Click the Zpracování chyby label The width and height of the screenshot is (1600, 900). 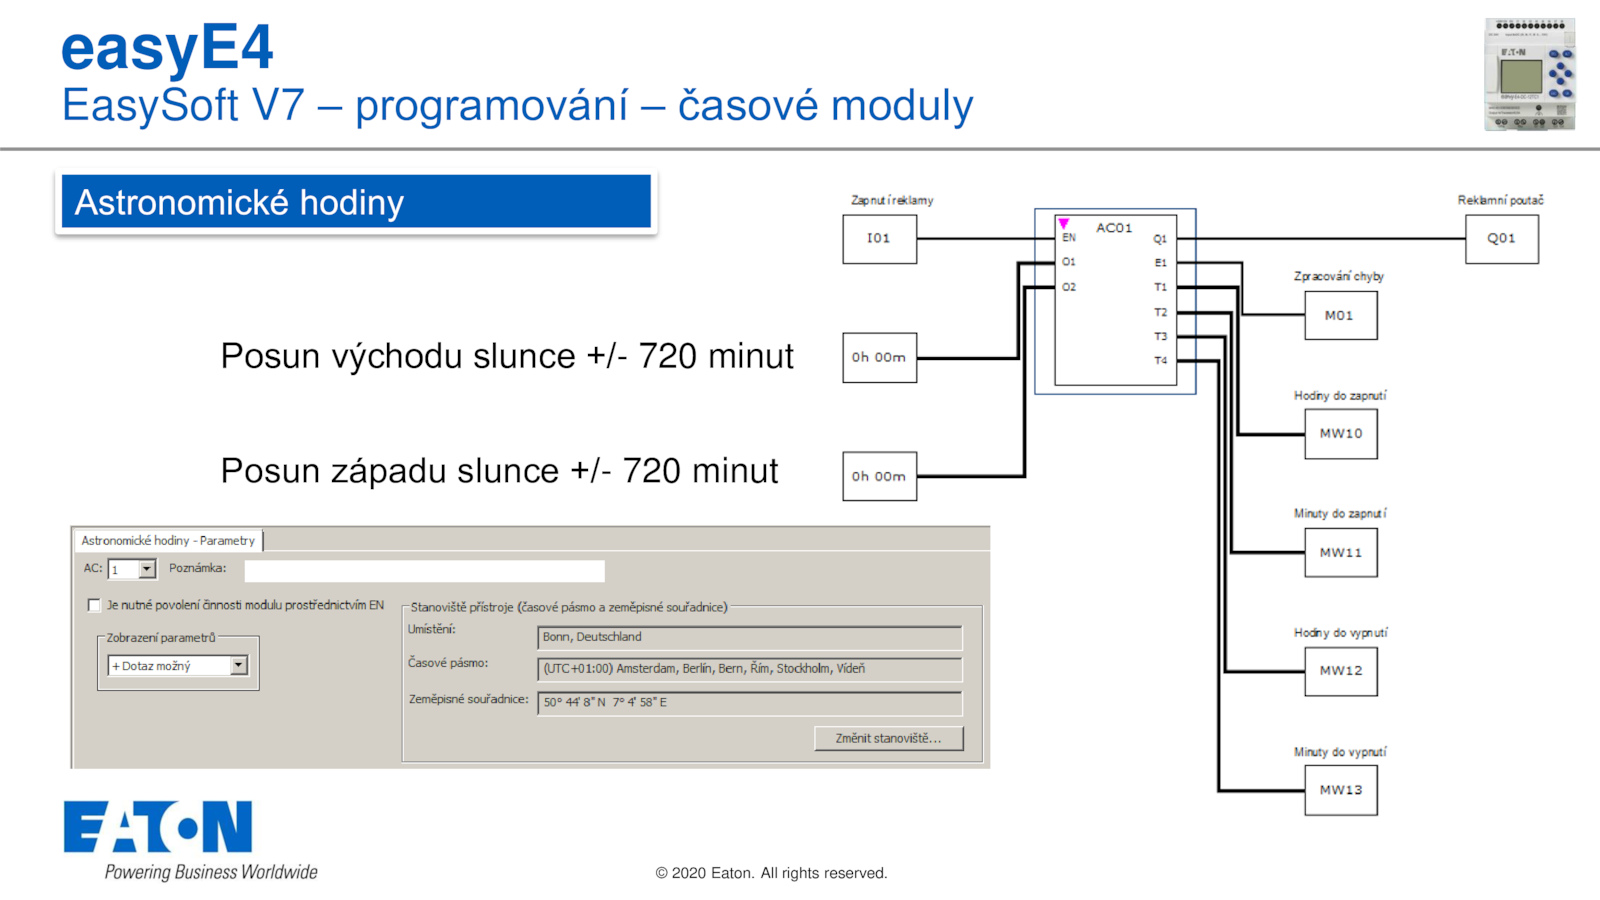pyautogui.click(x=1339, y=276)
